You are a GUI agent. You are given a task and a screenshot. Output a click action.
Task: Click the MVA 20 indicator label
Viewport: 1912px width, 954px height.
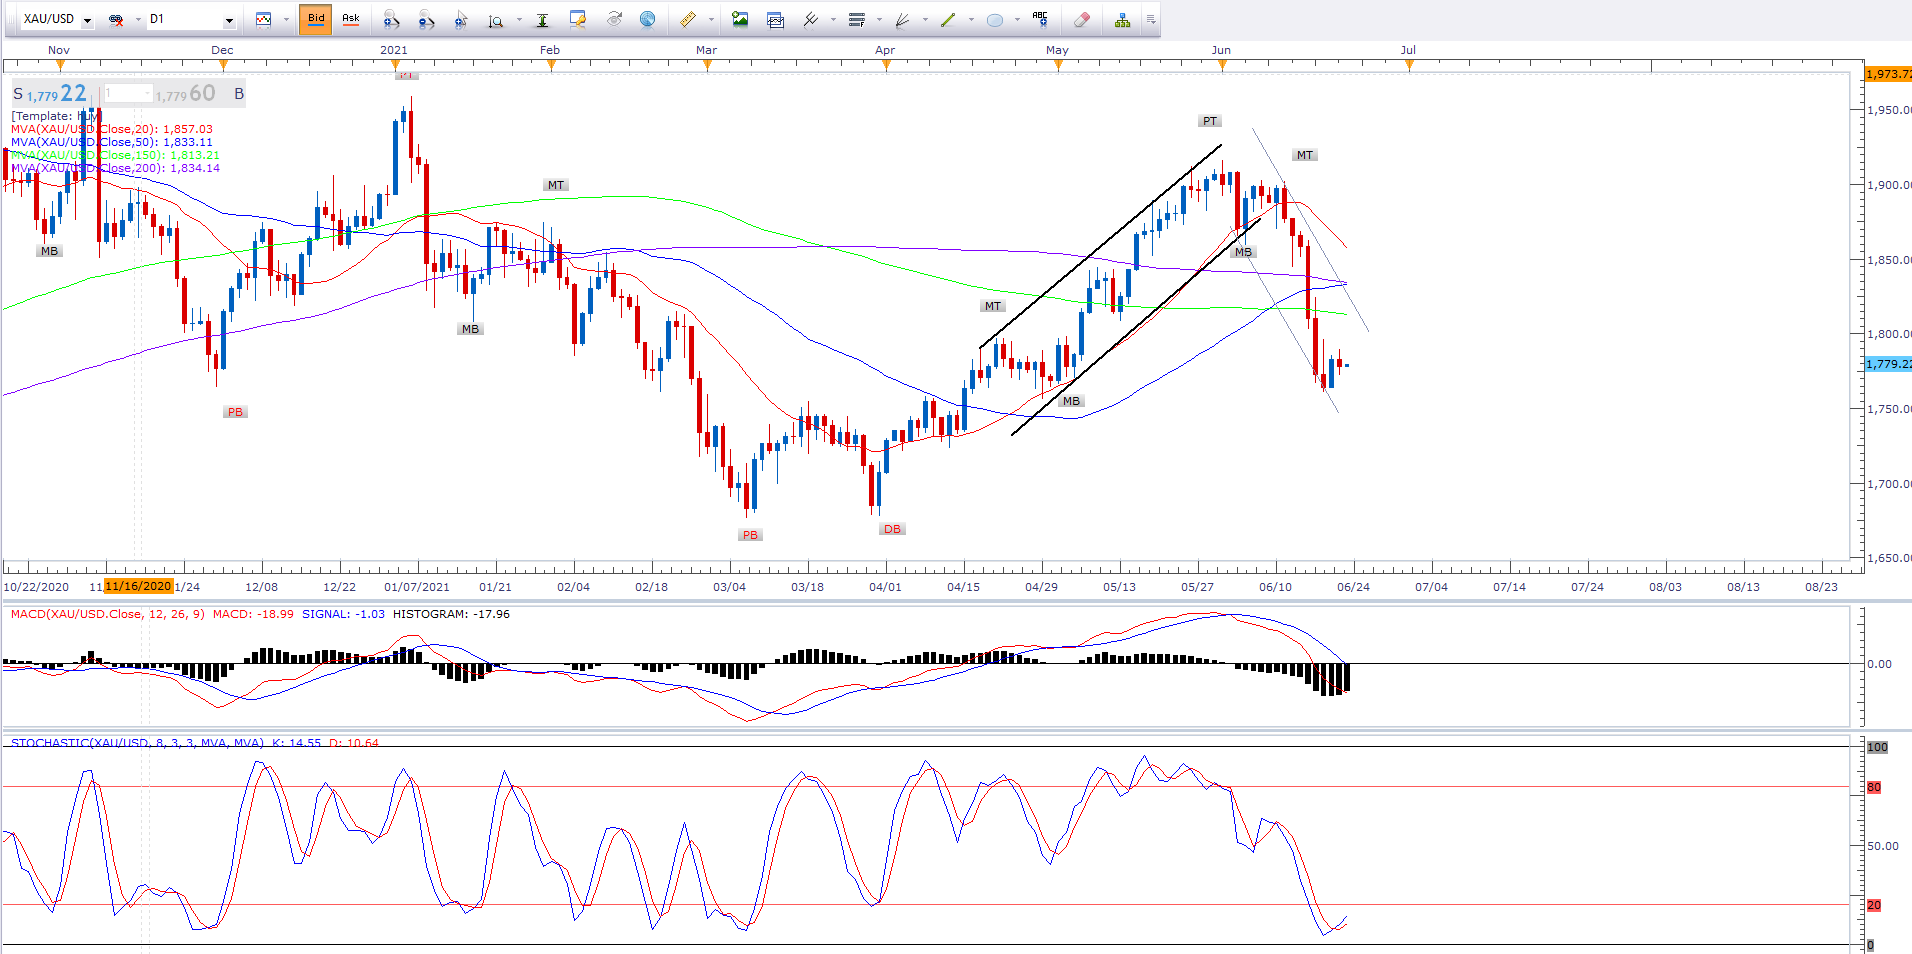coord(111,129)
